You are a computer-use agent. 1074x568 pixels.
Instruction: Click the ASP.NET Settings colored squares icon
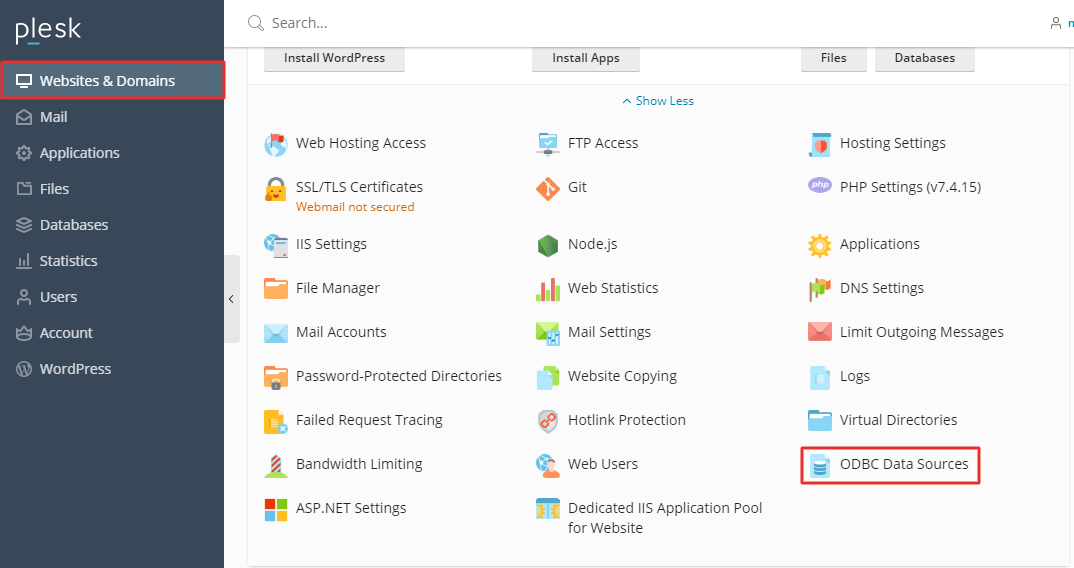(275, 509)
